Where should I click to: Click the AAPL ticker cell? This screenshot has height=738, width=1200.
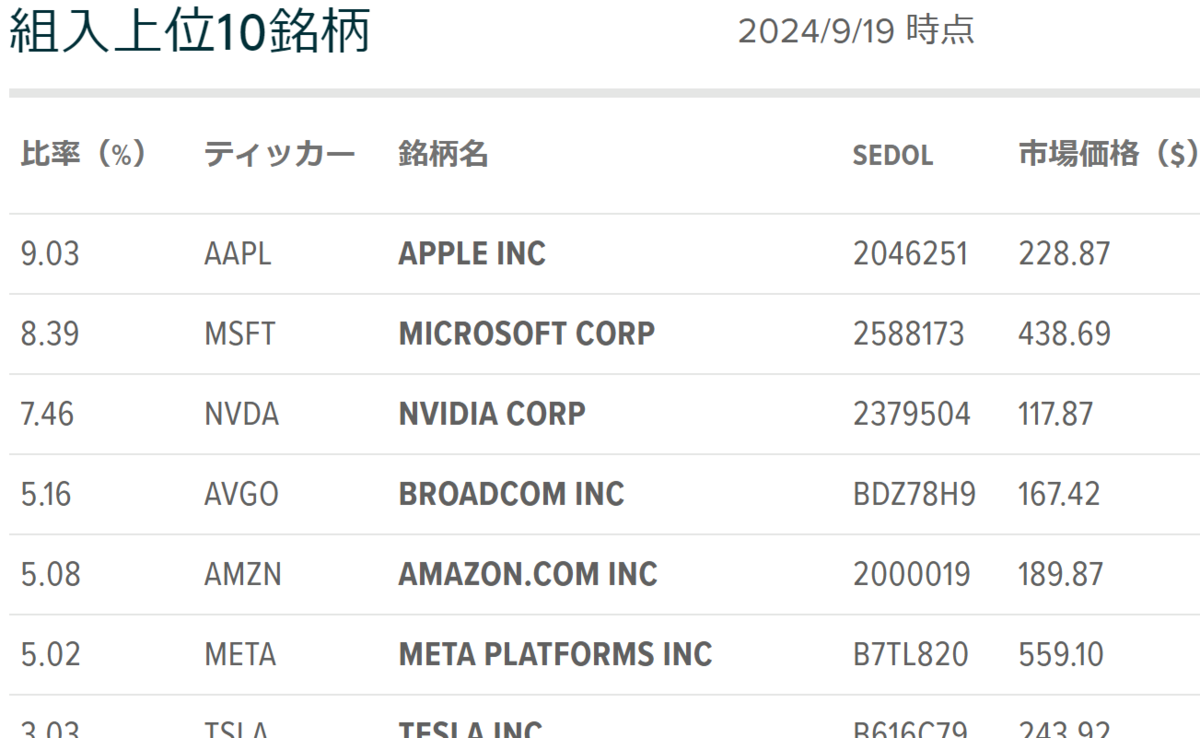237,254
